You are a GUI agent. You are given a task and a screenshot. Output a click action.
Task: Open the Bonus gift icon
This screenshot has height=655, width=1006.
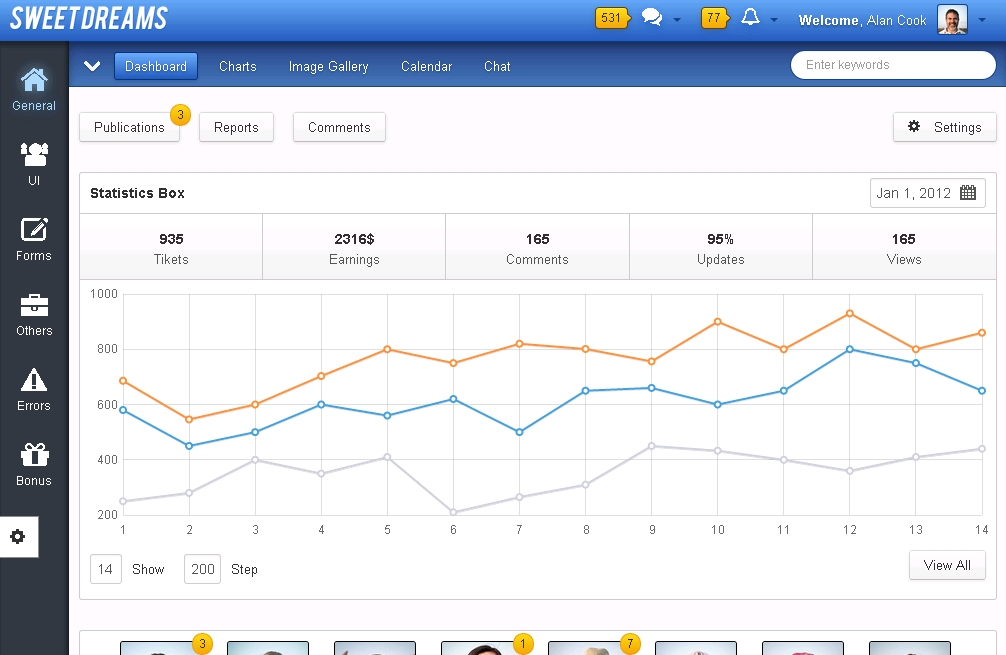(34, 455)
